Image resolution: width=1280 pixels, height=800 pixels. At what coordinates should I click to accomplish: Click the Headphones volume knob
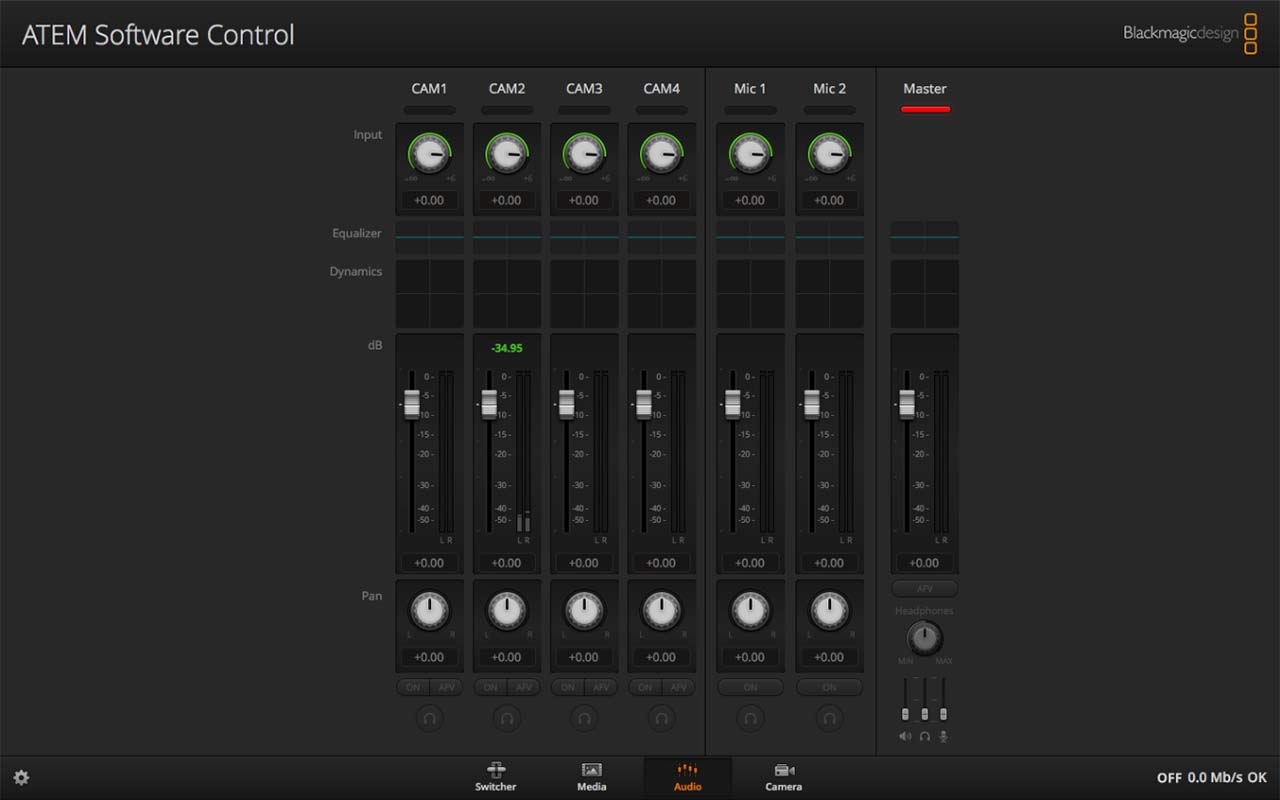pos(924,638)
